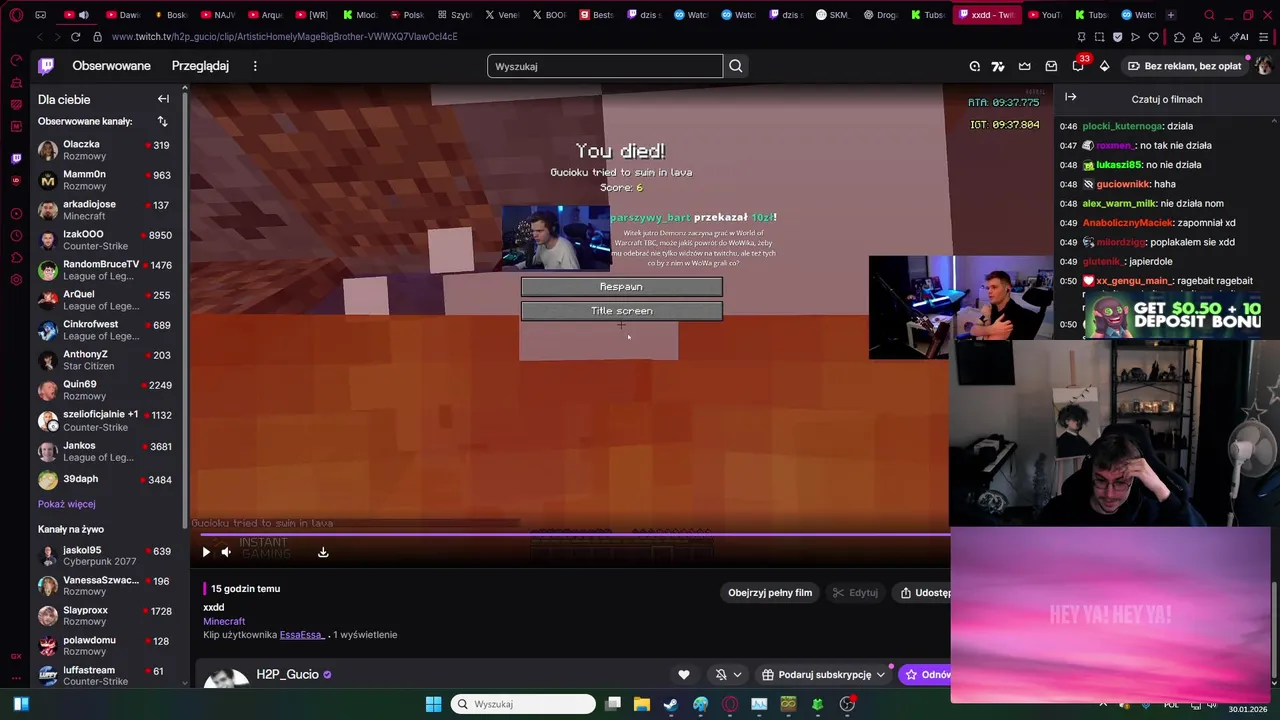Click the Obejrzyj pełny film button
This screenshot has height=720, width=1280.
tap(770, 592)
